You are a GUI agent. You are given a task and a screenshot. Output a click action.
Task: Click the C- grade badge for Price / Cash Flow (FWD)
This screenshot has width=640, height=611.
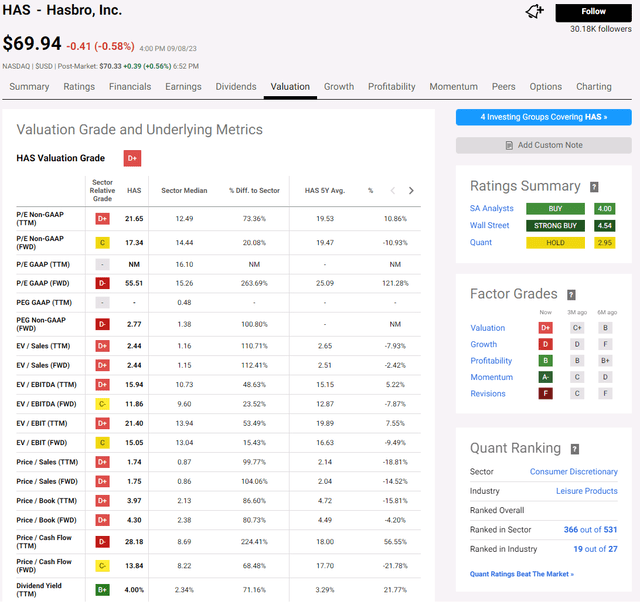[102, 566]
